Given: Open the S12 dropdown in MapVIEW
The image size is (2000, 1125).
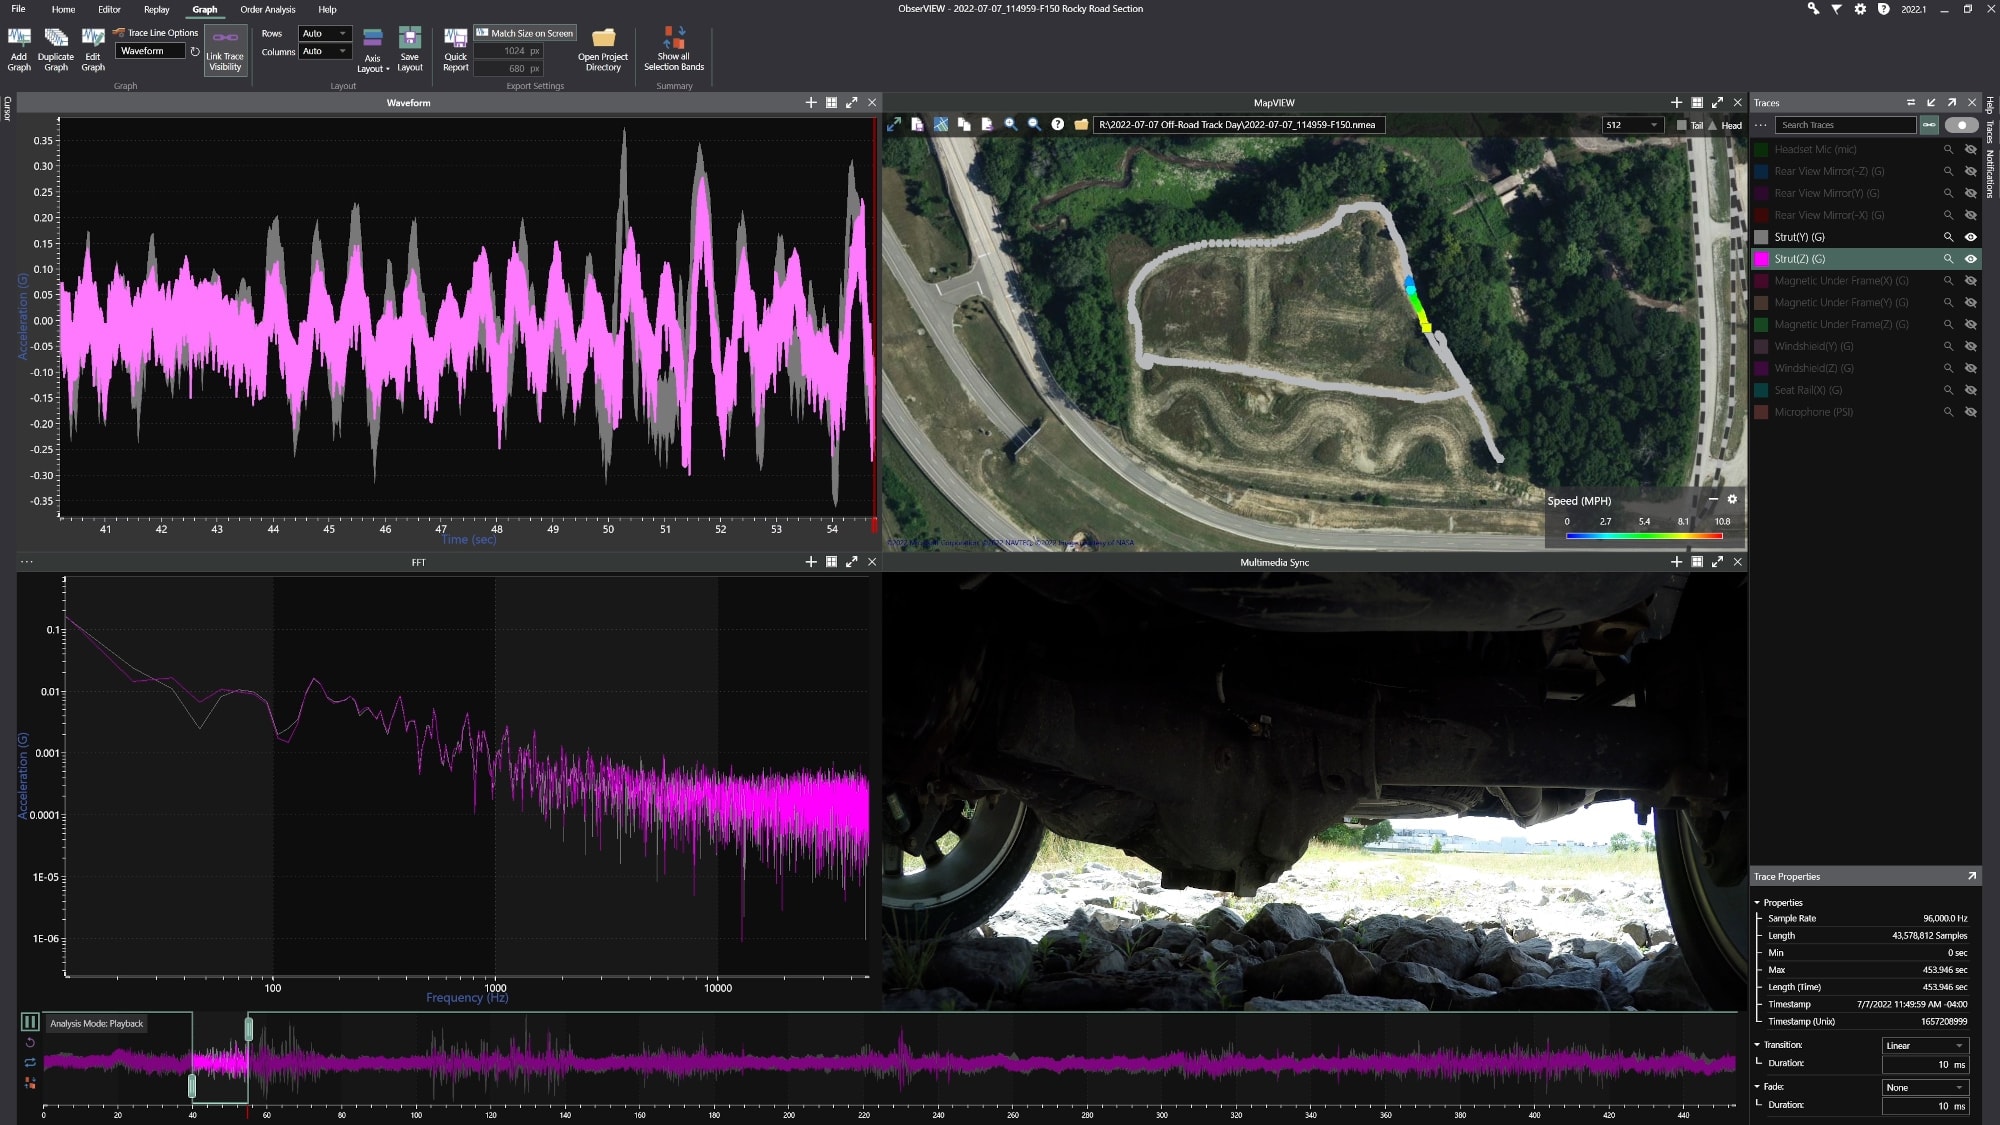Looking at the screenshot, I should point(1631,125).
